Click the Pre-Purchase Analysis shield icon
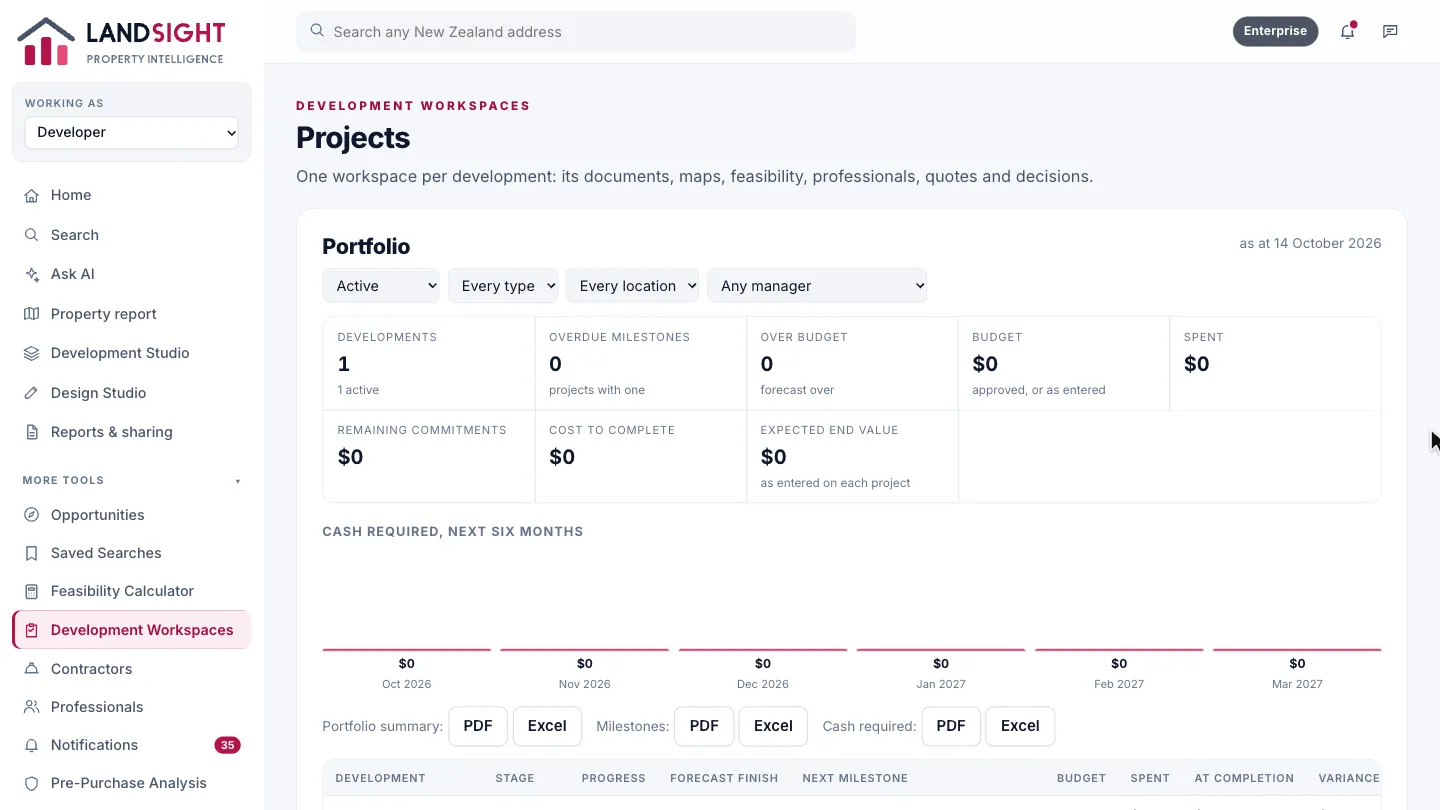This screenshot has height=810, width=1440. click(32, 783)
